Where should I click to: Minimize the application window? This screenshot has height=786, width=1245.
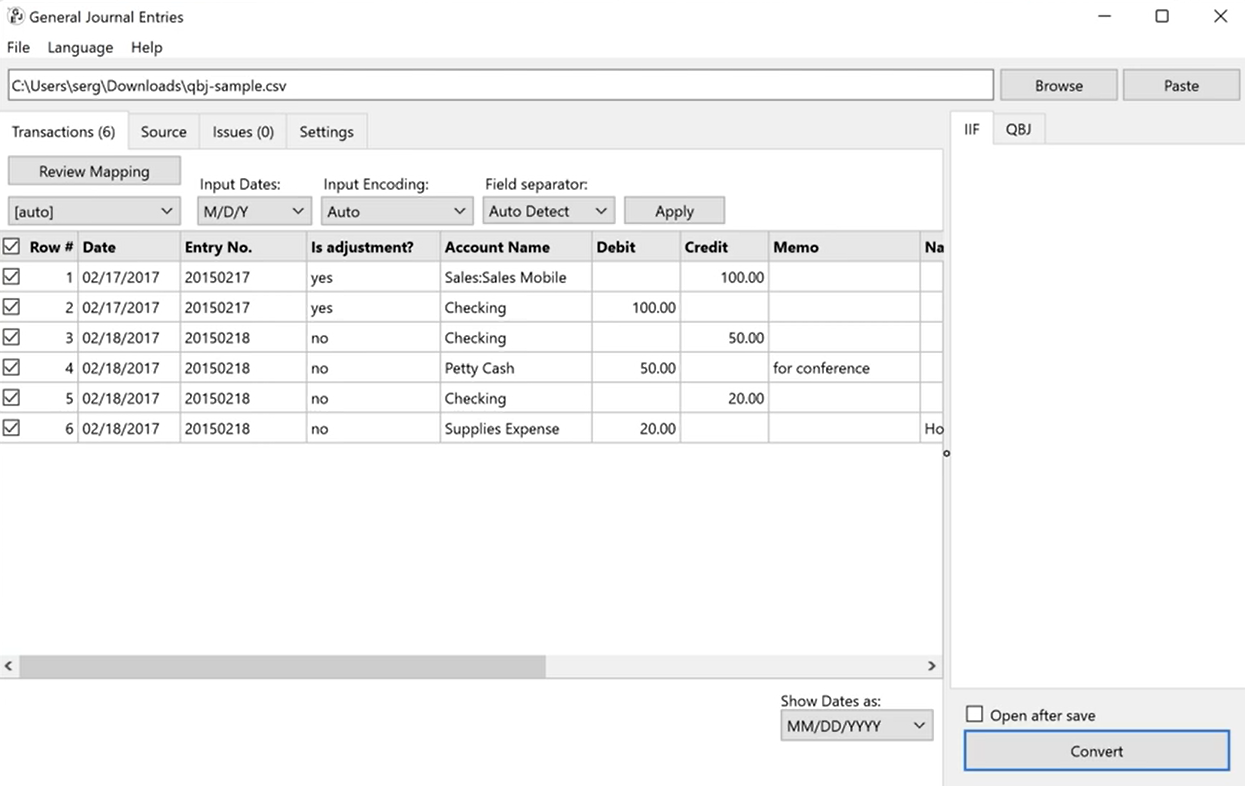point(1104,16)
